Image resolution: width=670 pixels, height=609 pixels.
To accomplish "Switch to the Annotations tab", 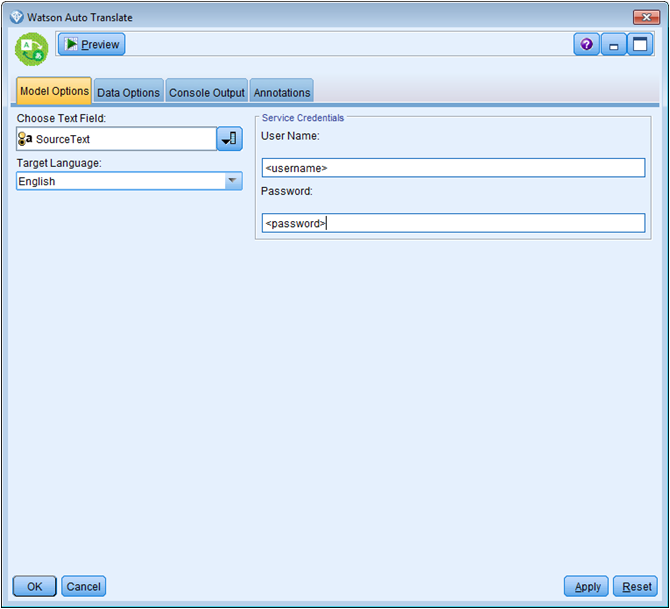I will coord(282,92).
